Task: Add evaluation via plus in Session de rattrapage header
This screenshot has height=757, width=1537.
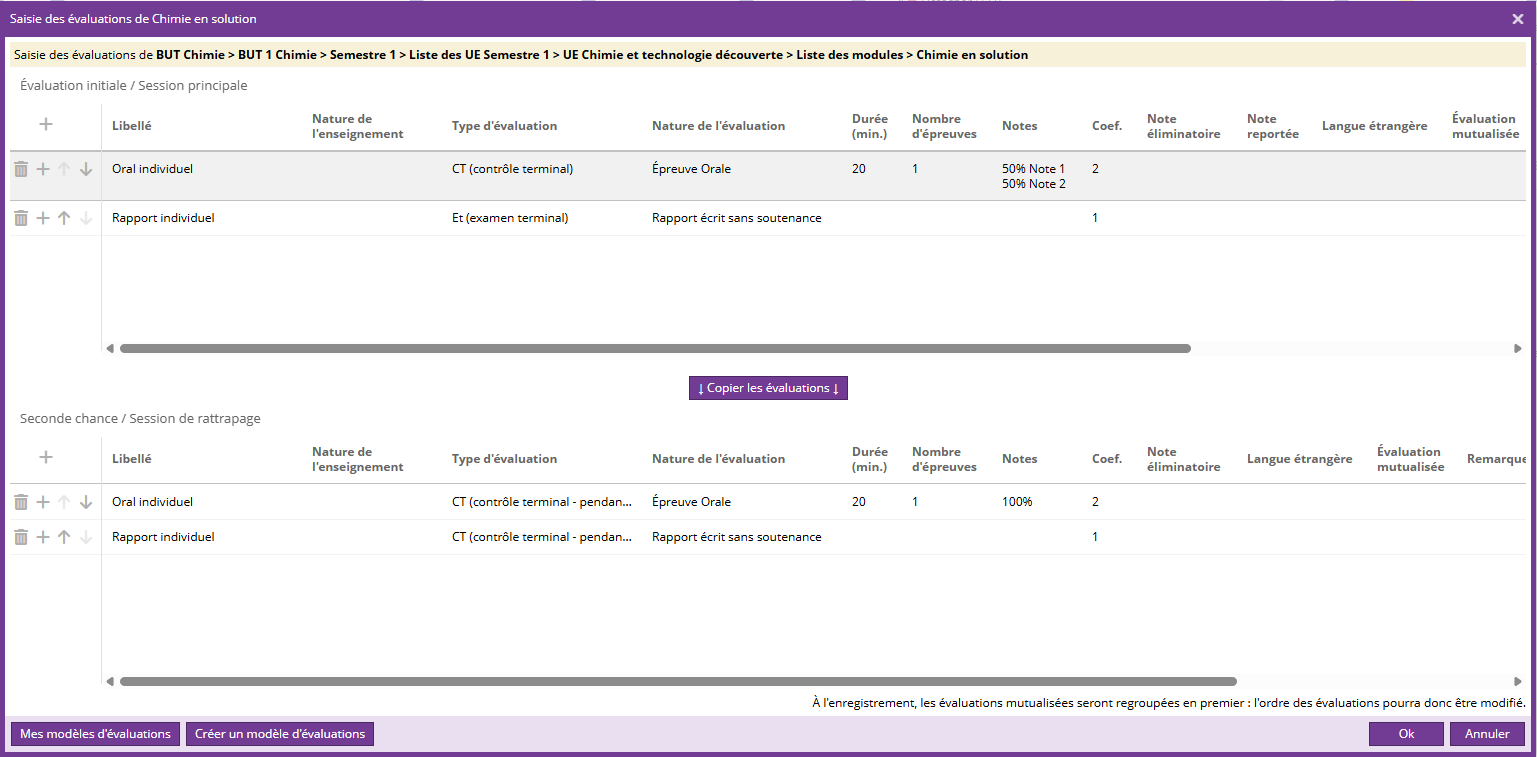Action: click(46, 457)
